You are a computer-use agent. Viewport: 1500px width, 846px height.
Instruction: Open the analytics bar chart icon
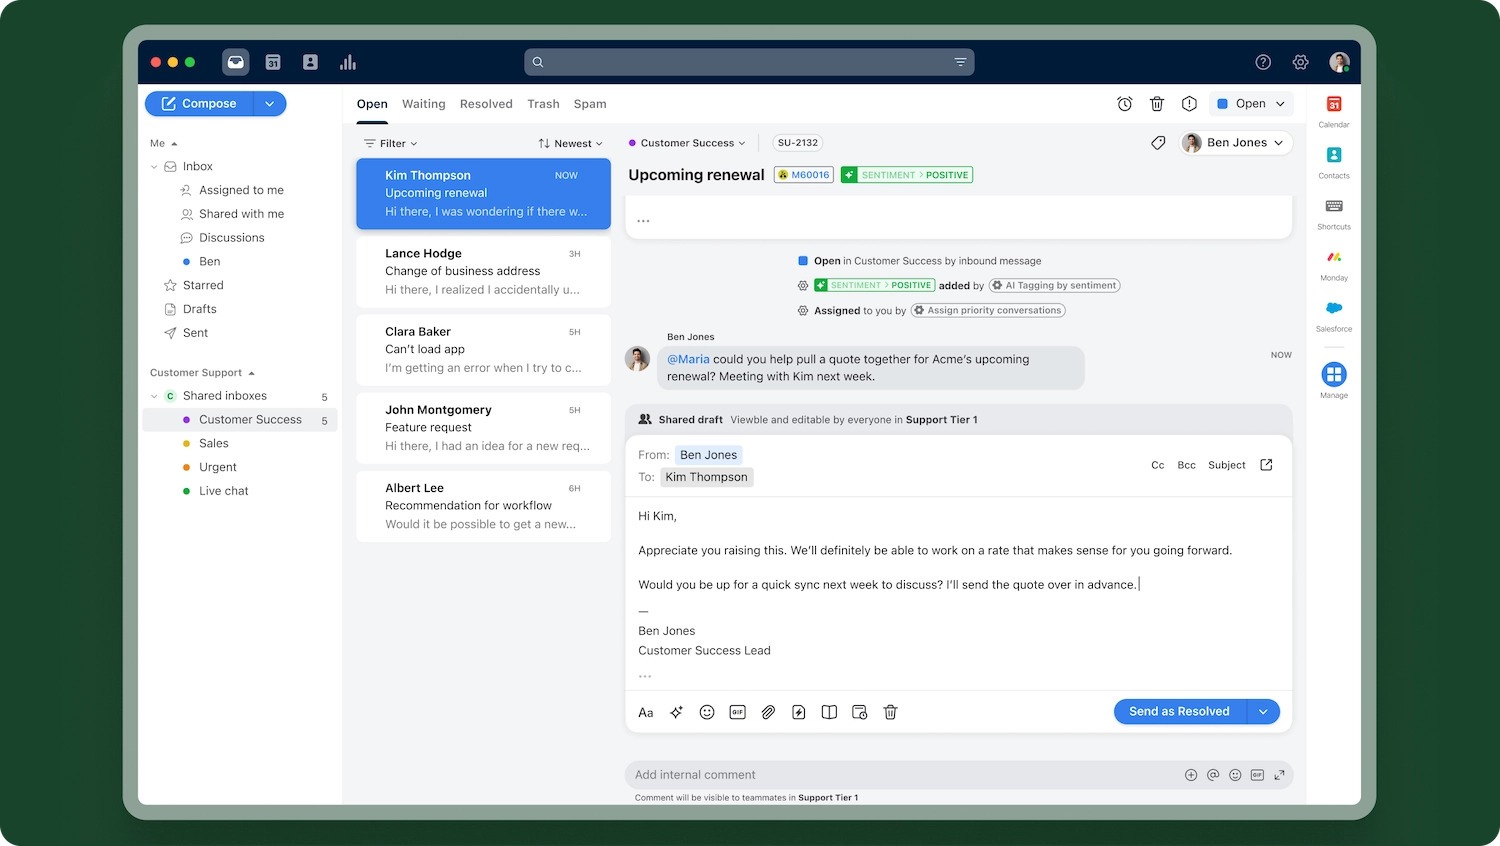pos(348,62)
